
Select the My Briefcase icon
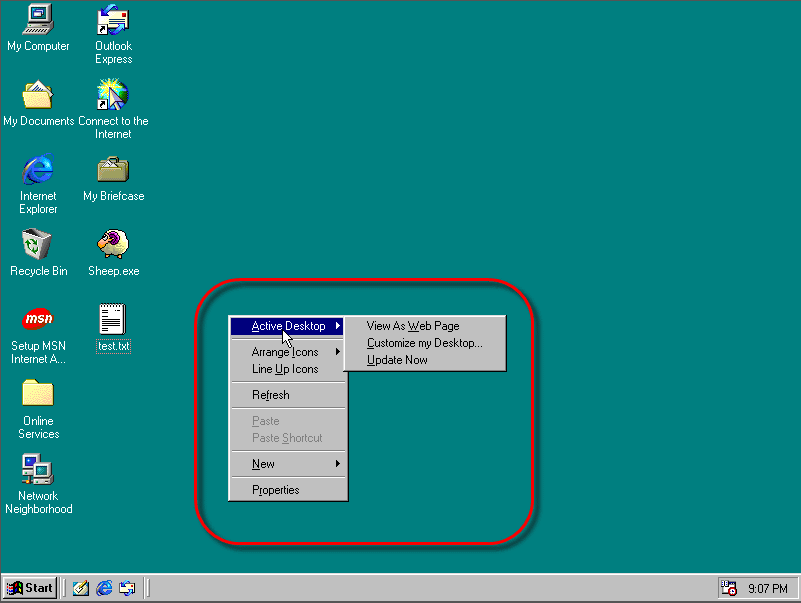pos(113,169)
